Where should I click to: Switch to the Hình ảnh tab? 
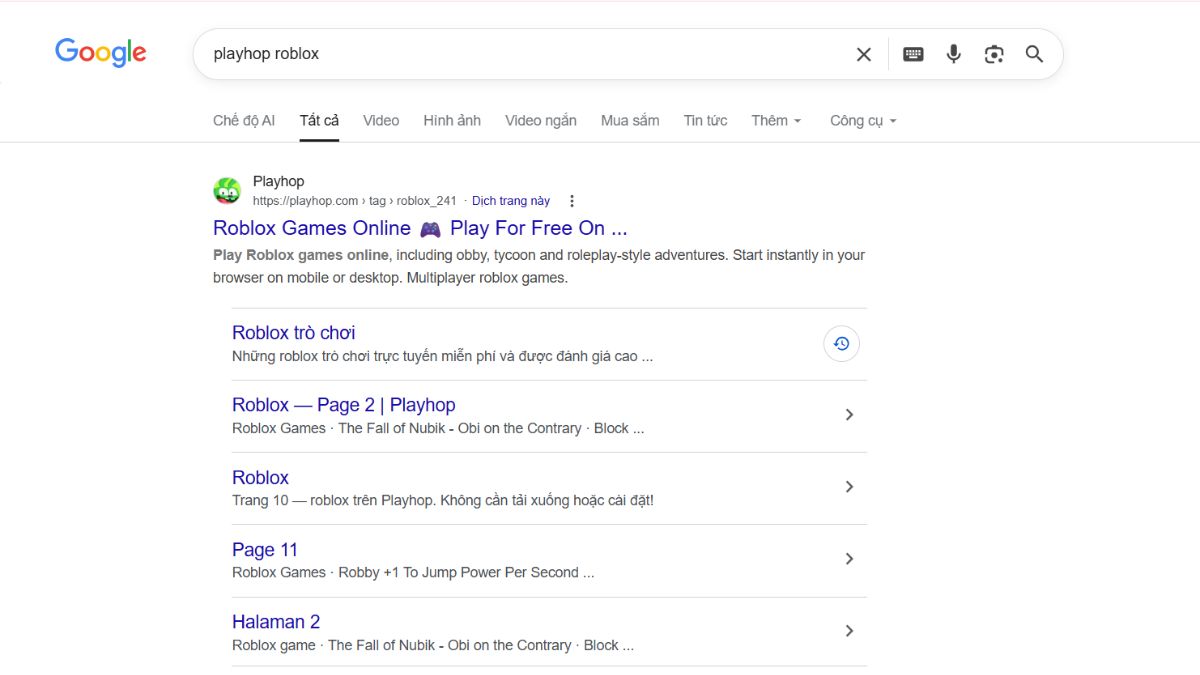pos(452,121)
